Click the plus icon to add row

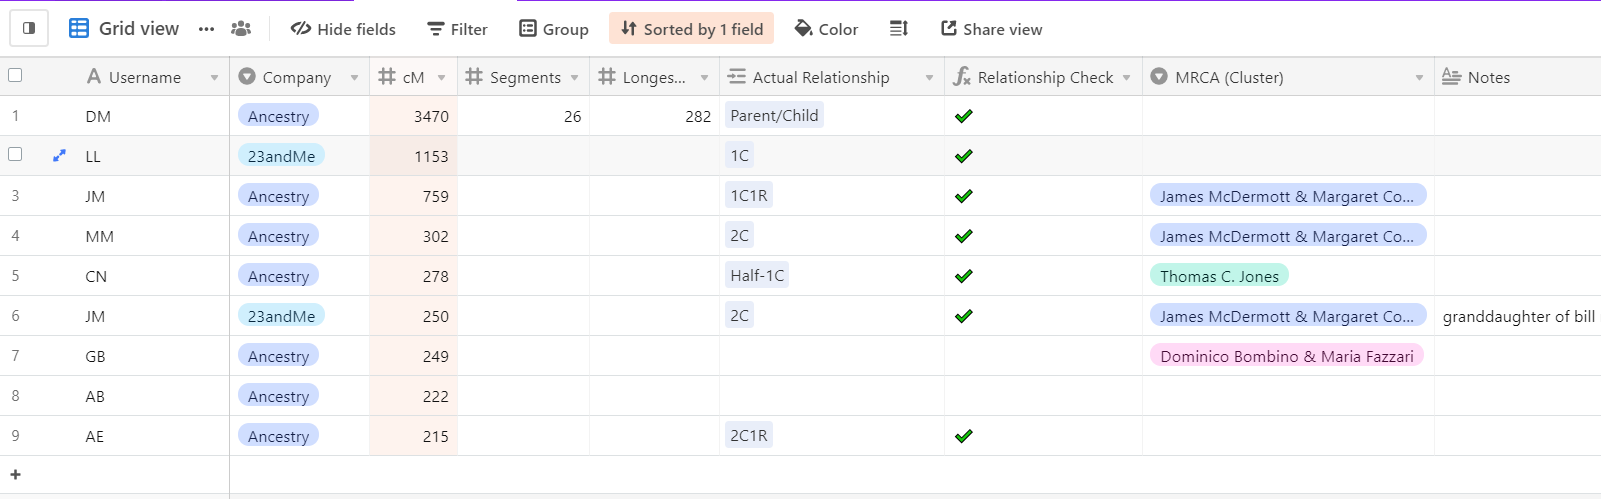coord(15,475)
